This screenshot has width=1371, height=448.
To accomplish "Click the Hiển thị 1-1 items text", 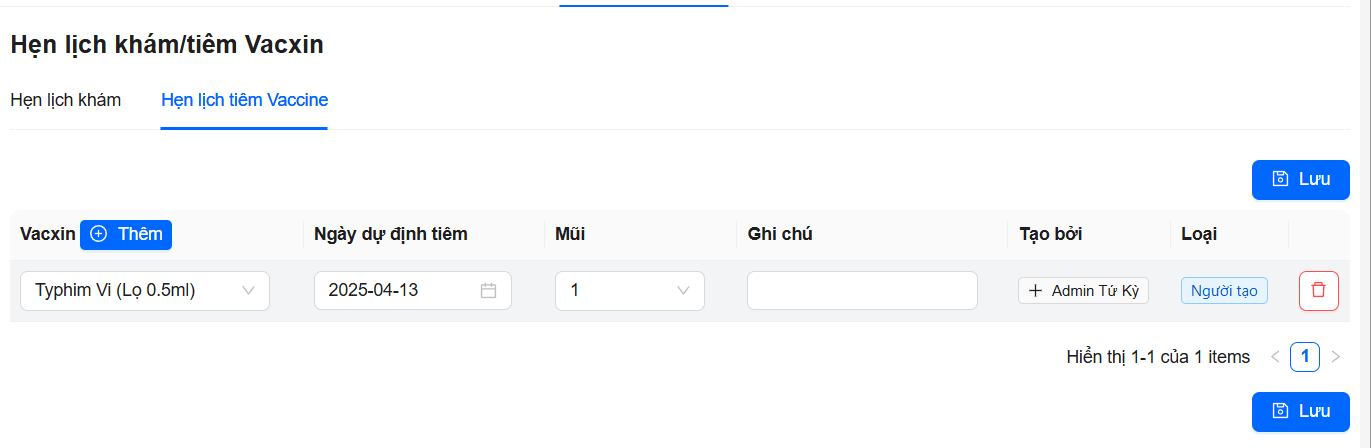I will point(1158,357).
